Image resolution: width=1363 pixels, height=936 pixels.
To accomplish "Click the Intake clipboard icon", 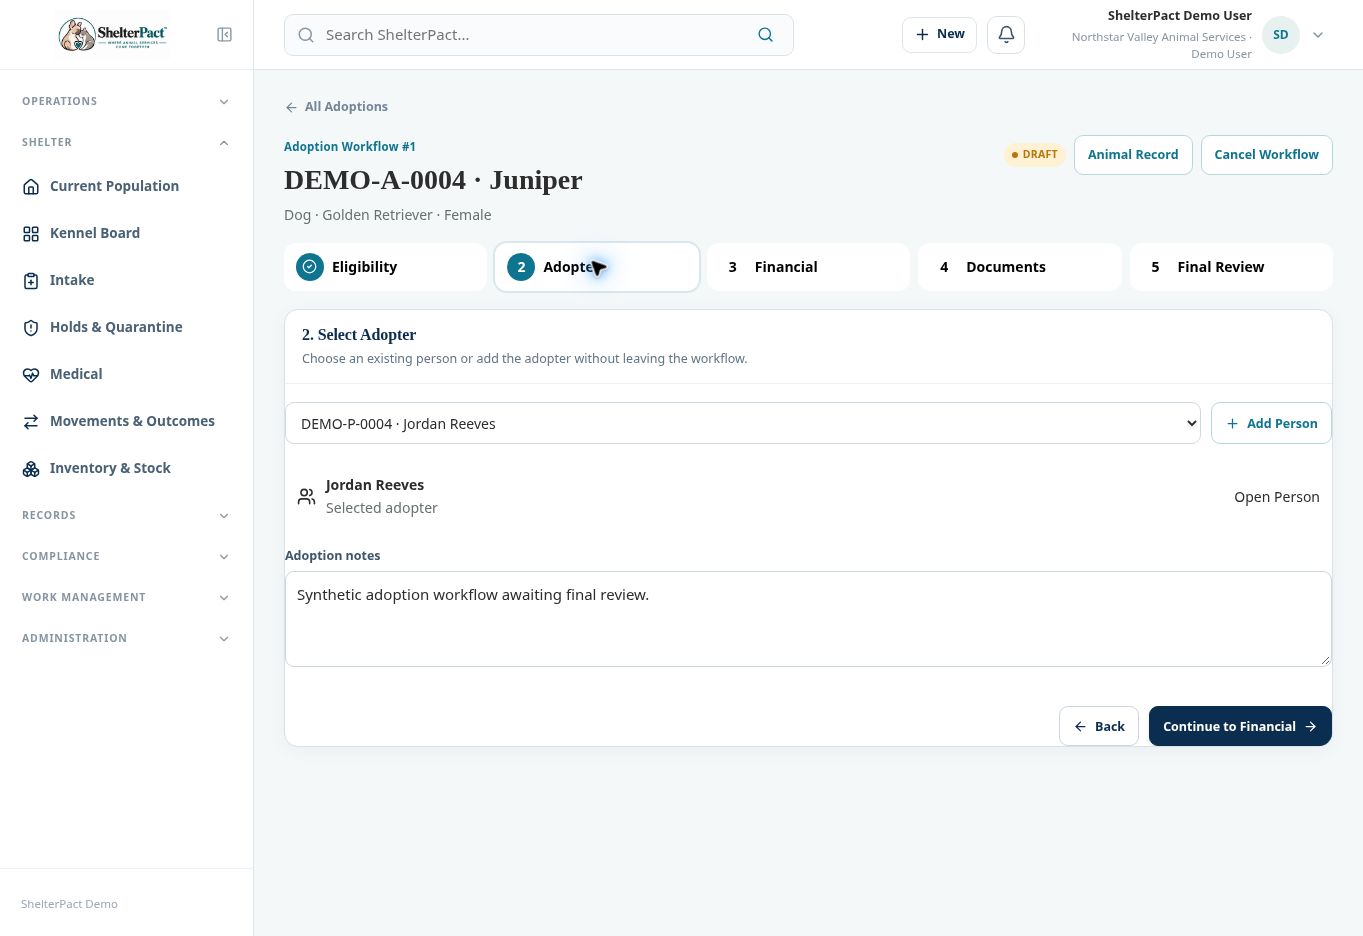I will tap(31, 281).
